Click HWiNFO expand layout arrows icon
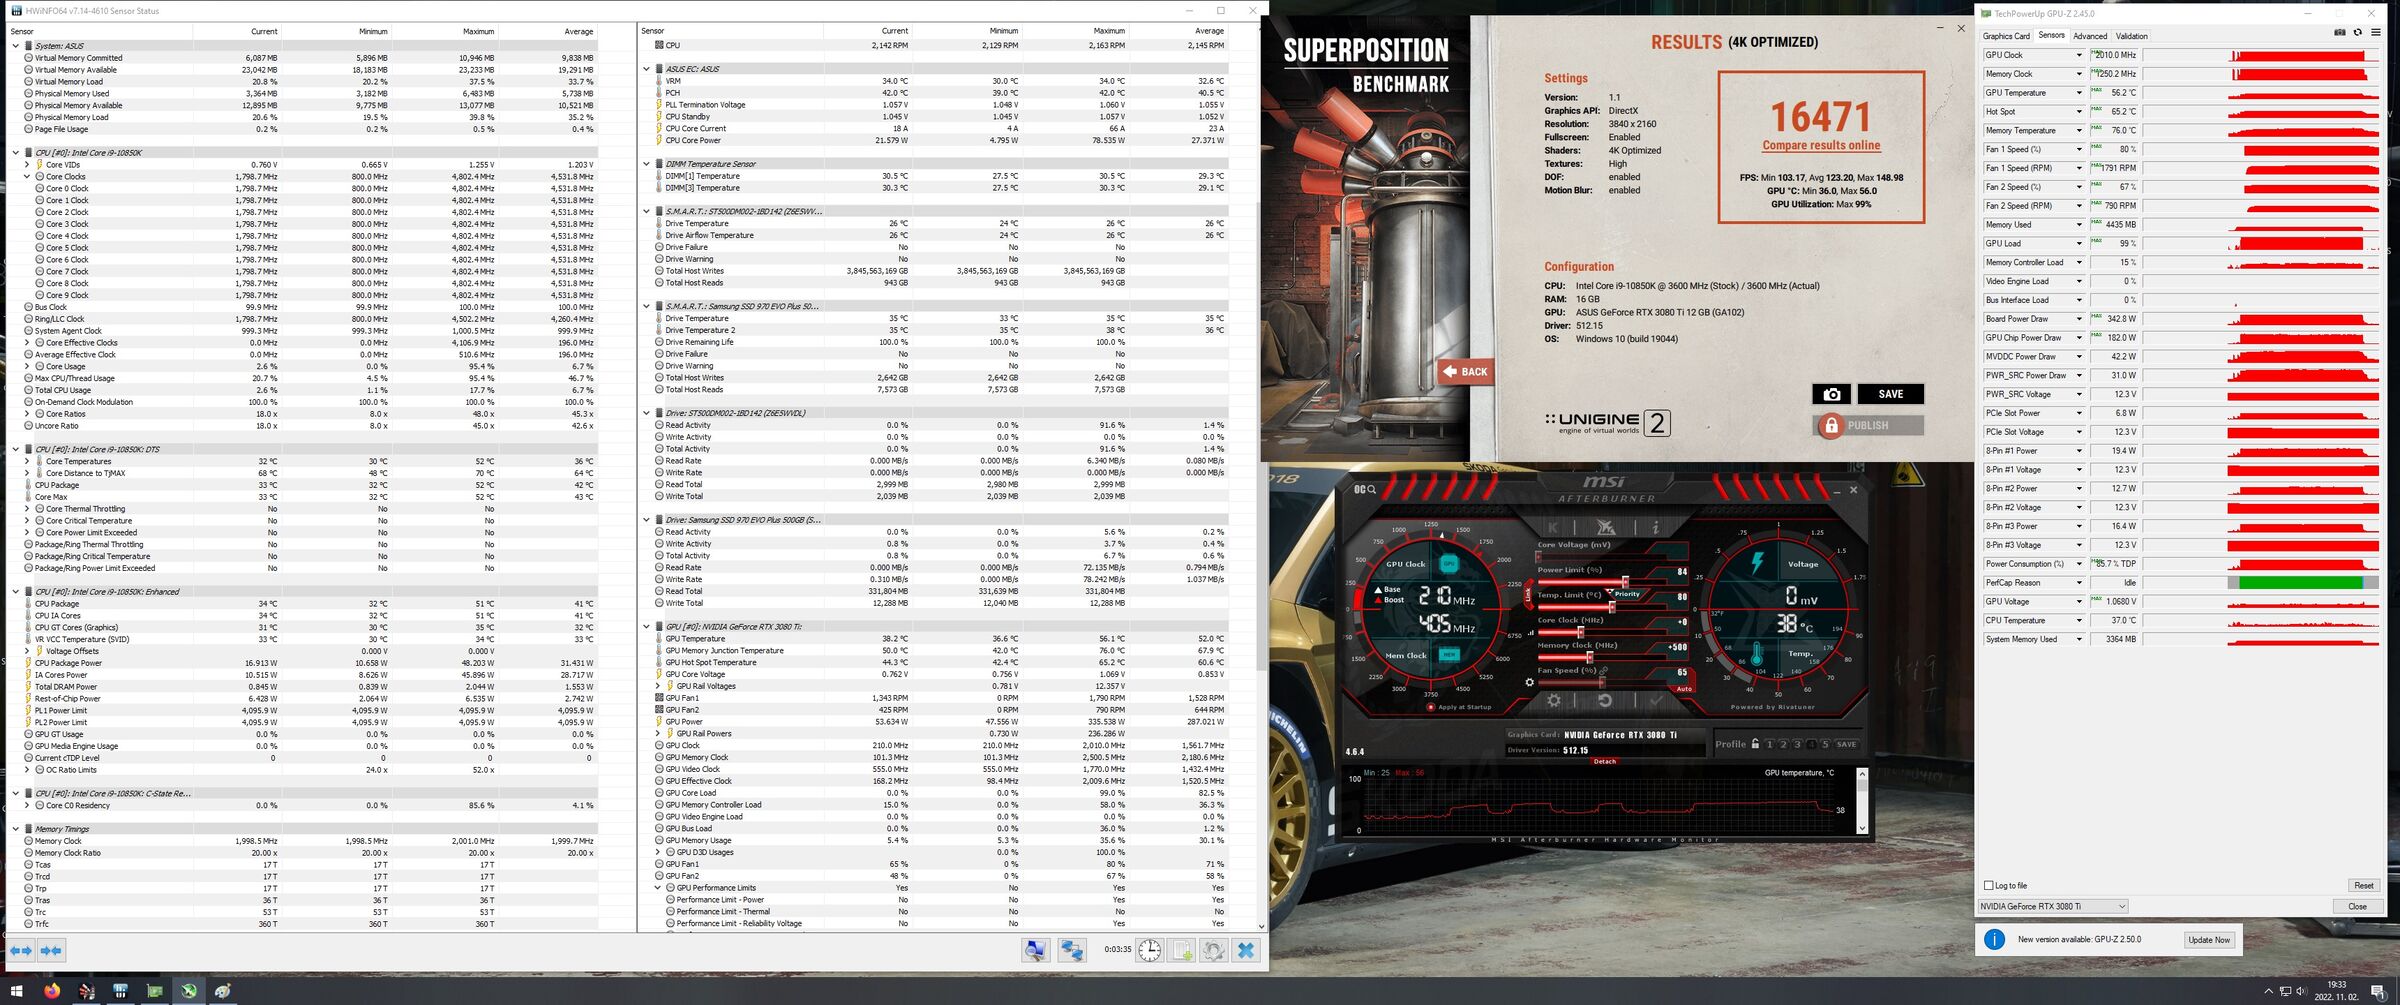 point(21,950)
